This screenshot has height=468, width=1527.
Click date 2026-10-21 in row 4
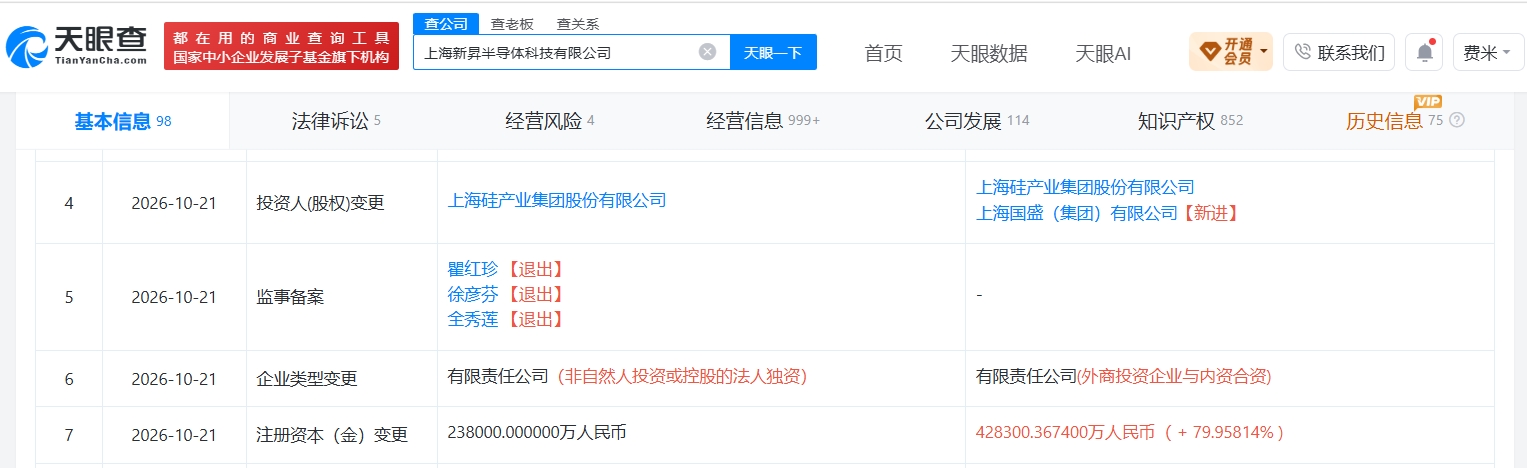[x=174, y=203]
